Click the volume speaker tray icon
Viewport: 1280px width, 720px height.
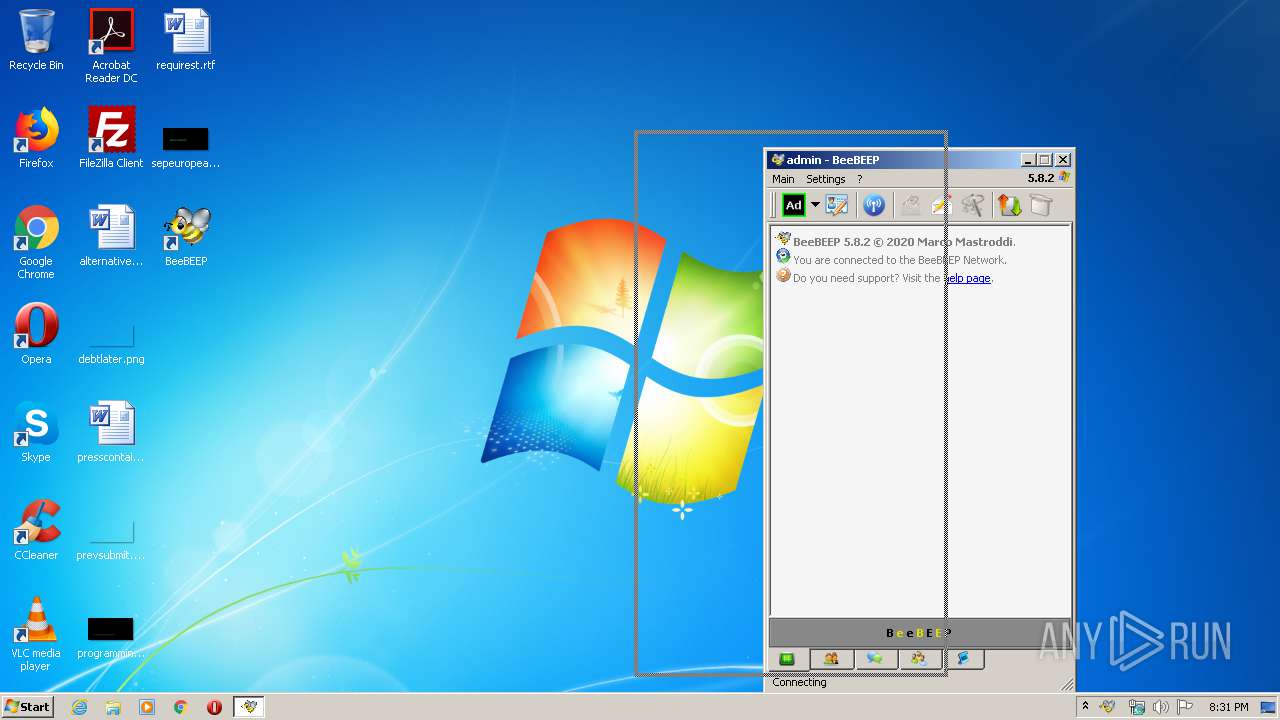[x=1160, y=707]
